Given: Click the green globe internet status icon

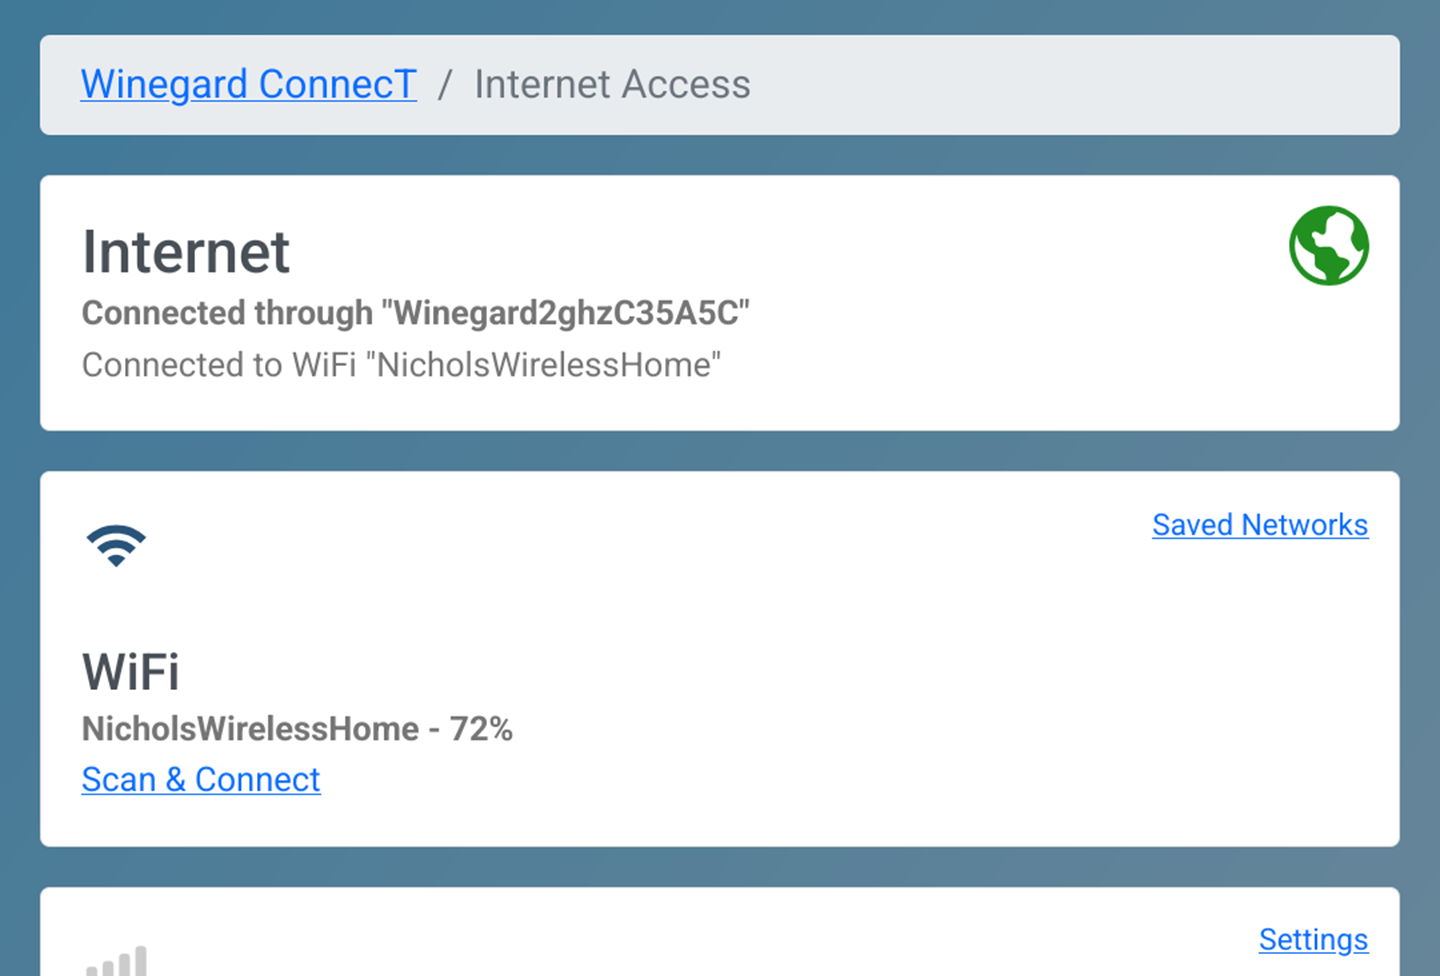Looking at the screenshot, I should (x=1329, y=246).
